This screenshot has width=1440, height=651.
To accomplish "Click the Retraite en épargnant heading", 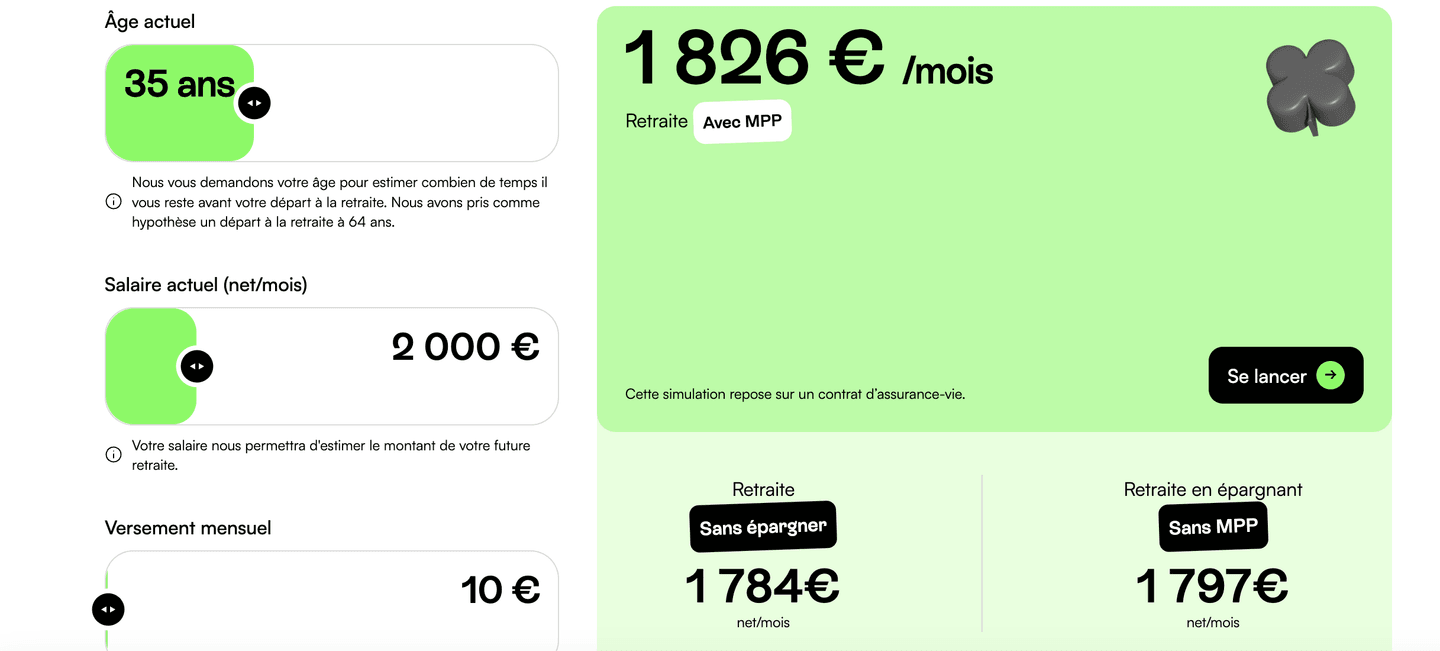I will 1213,489.
